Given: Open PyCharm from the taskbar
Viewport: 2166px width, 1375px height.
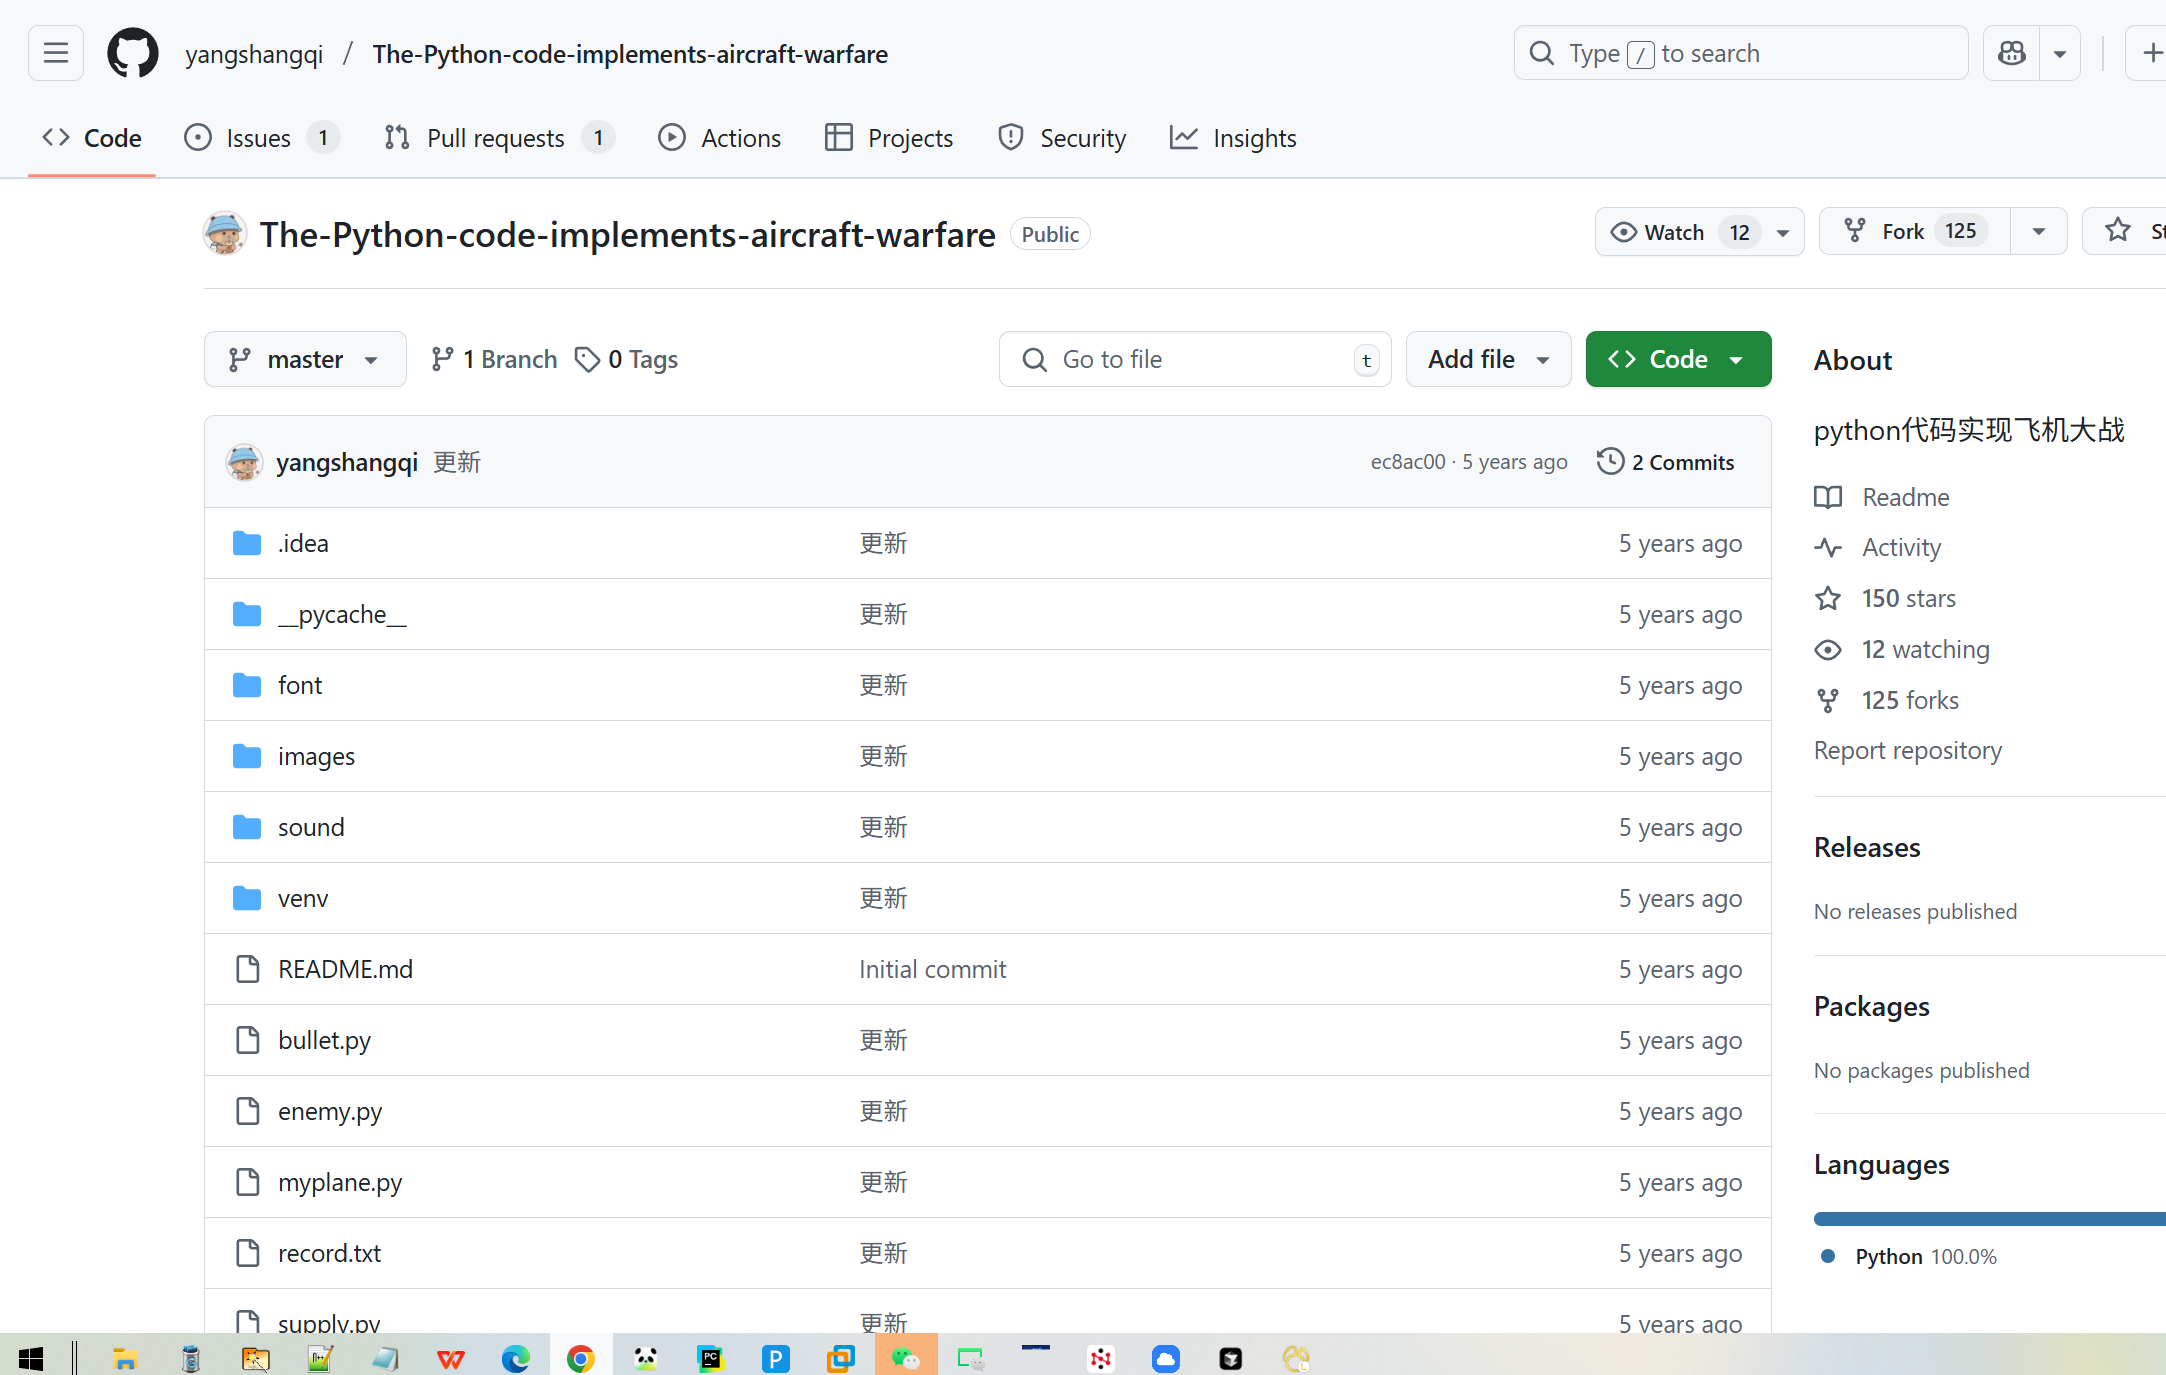Looking at the screenshot, I should coord(711,1357).
